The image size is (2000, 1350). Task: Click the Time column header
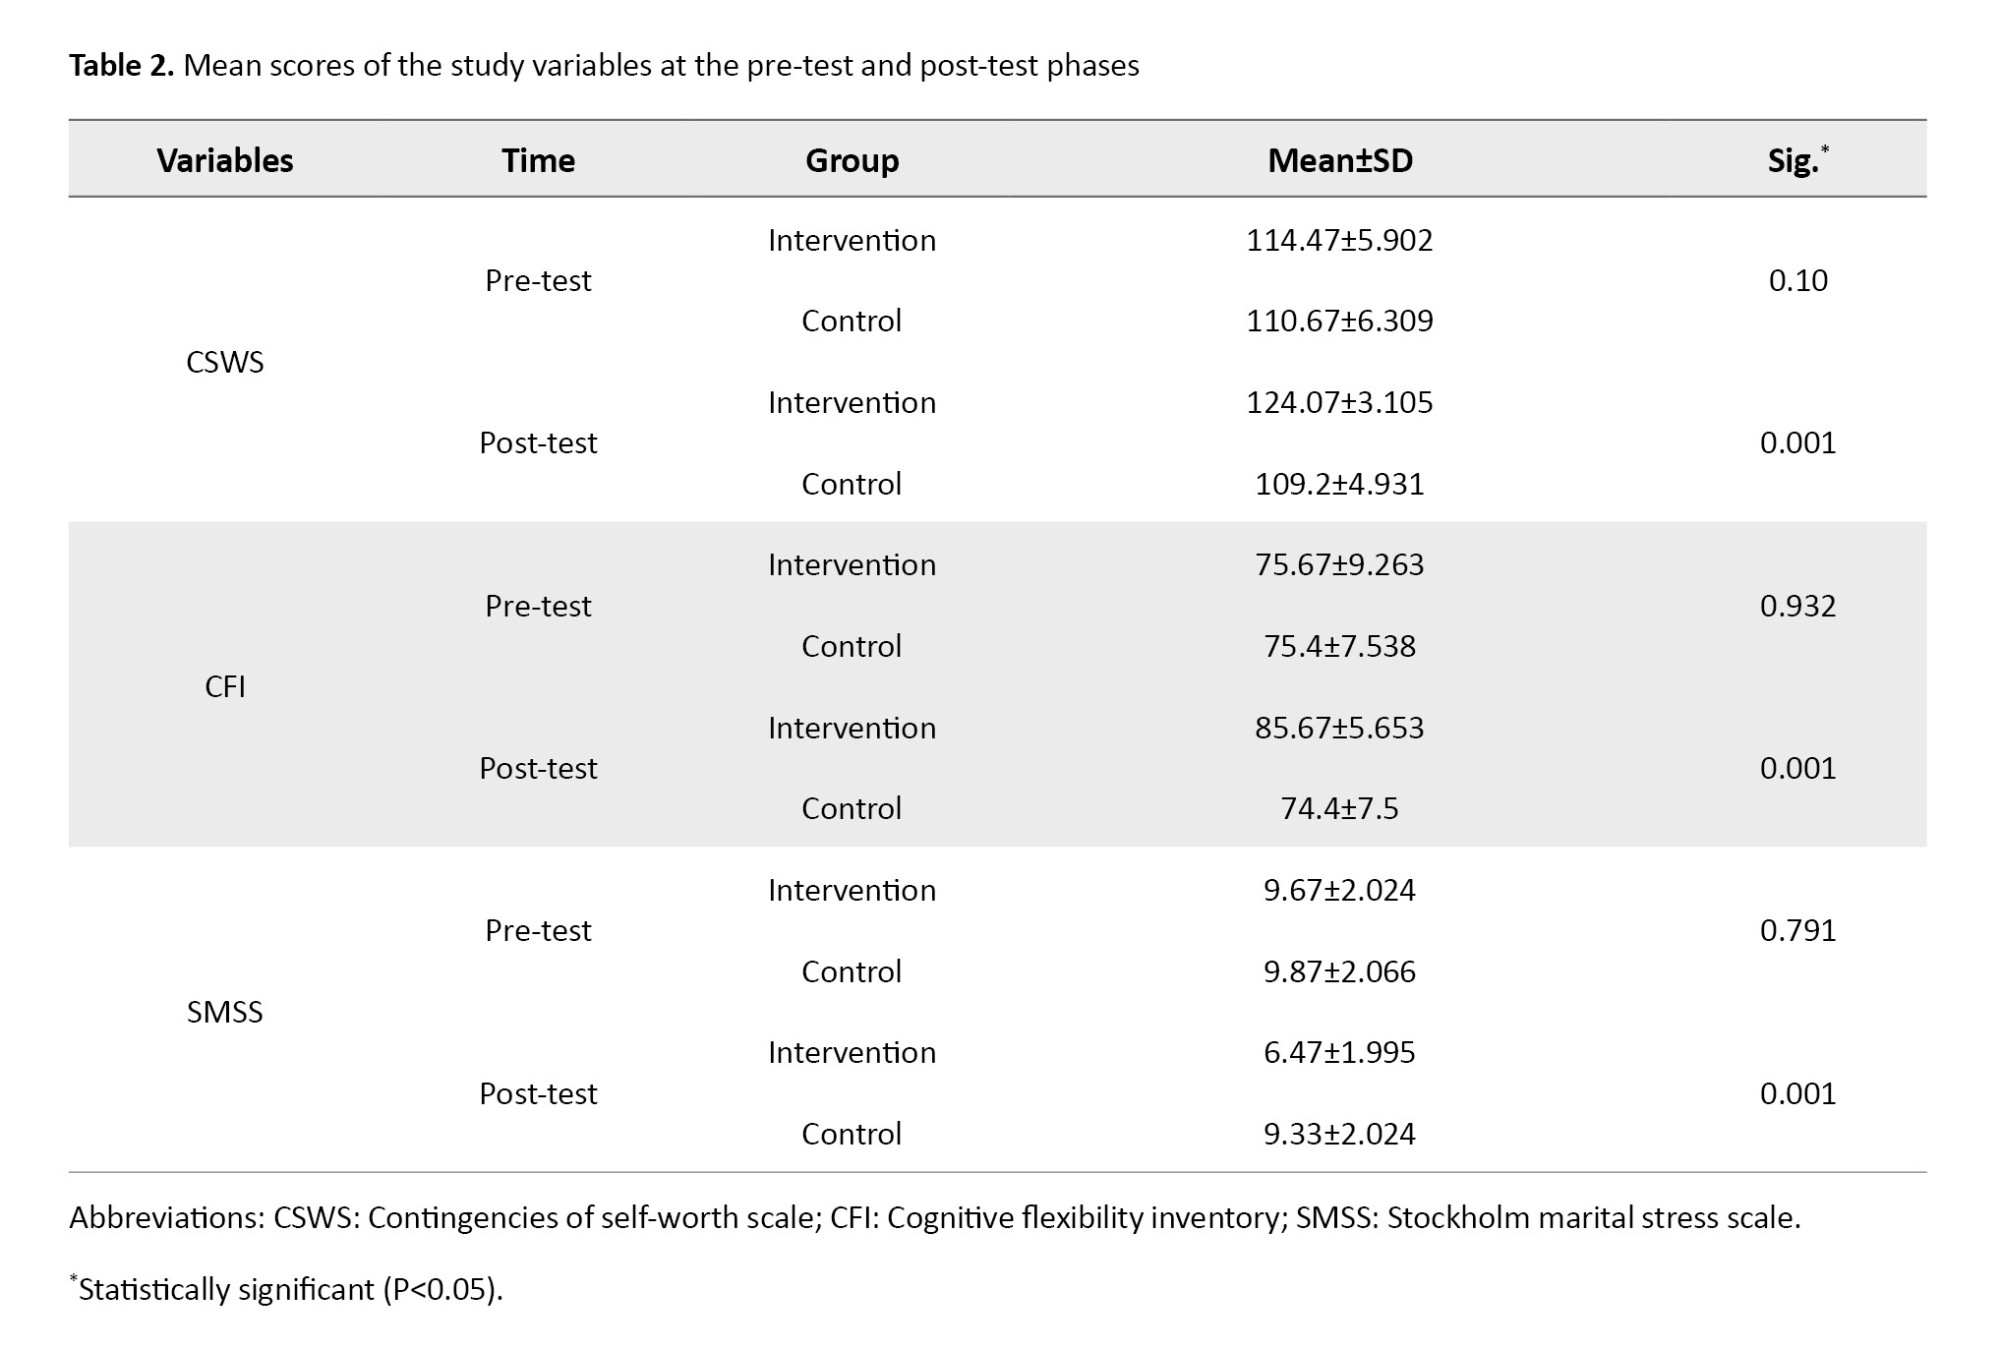(538, 160)
